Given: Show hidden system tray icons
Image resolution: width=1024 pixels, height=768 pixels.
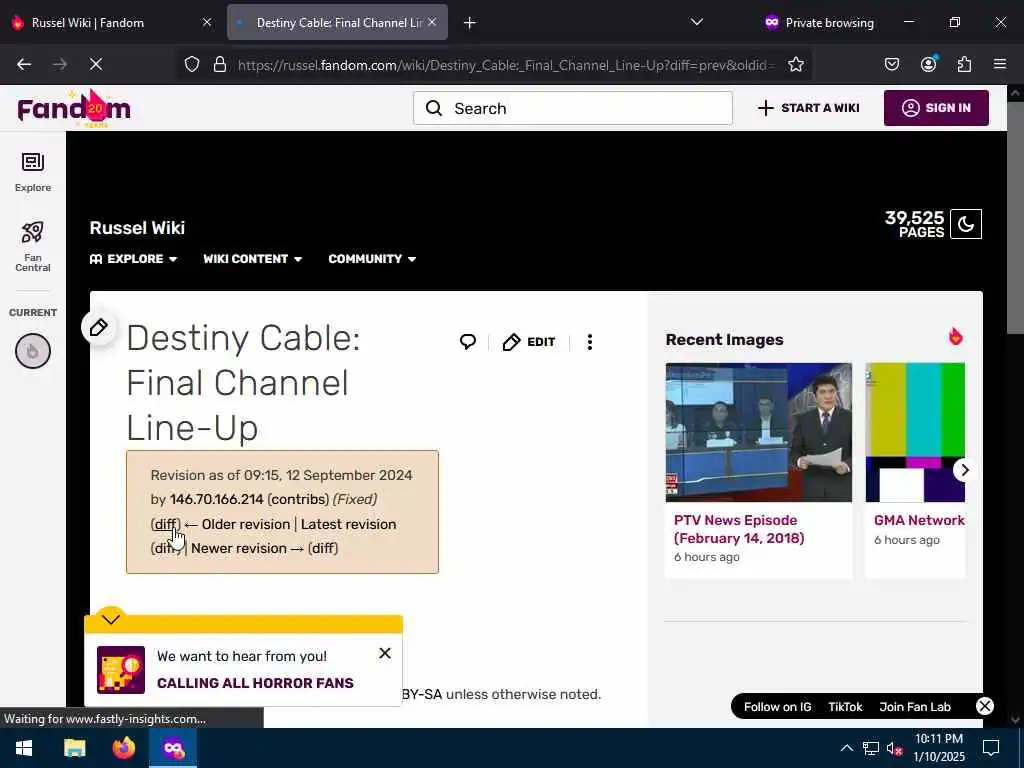Looking at the screenshot, I should point(846,748).
